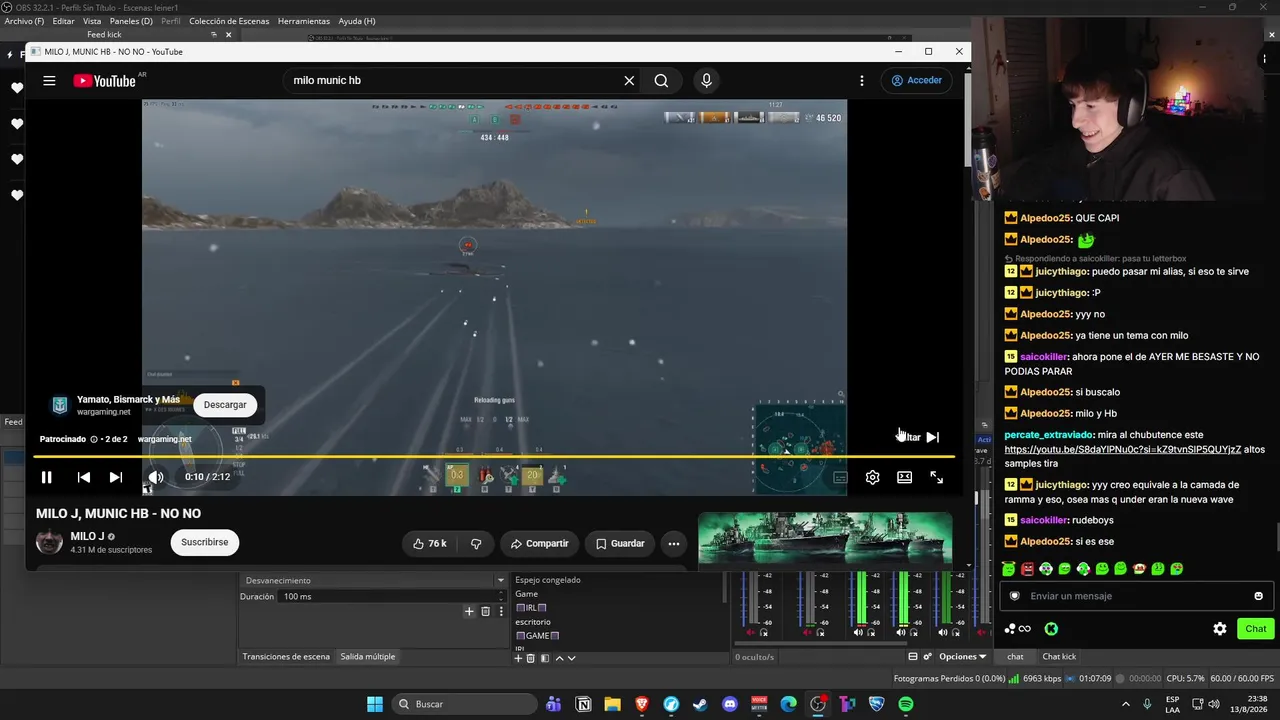Open the Vista menu in OBS

pos(92,21)
